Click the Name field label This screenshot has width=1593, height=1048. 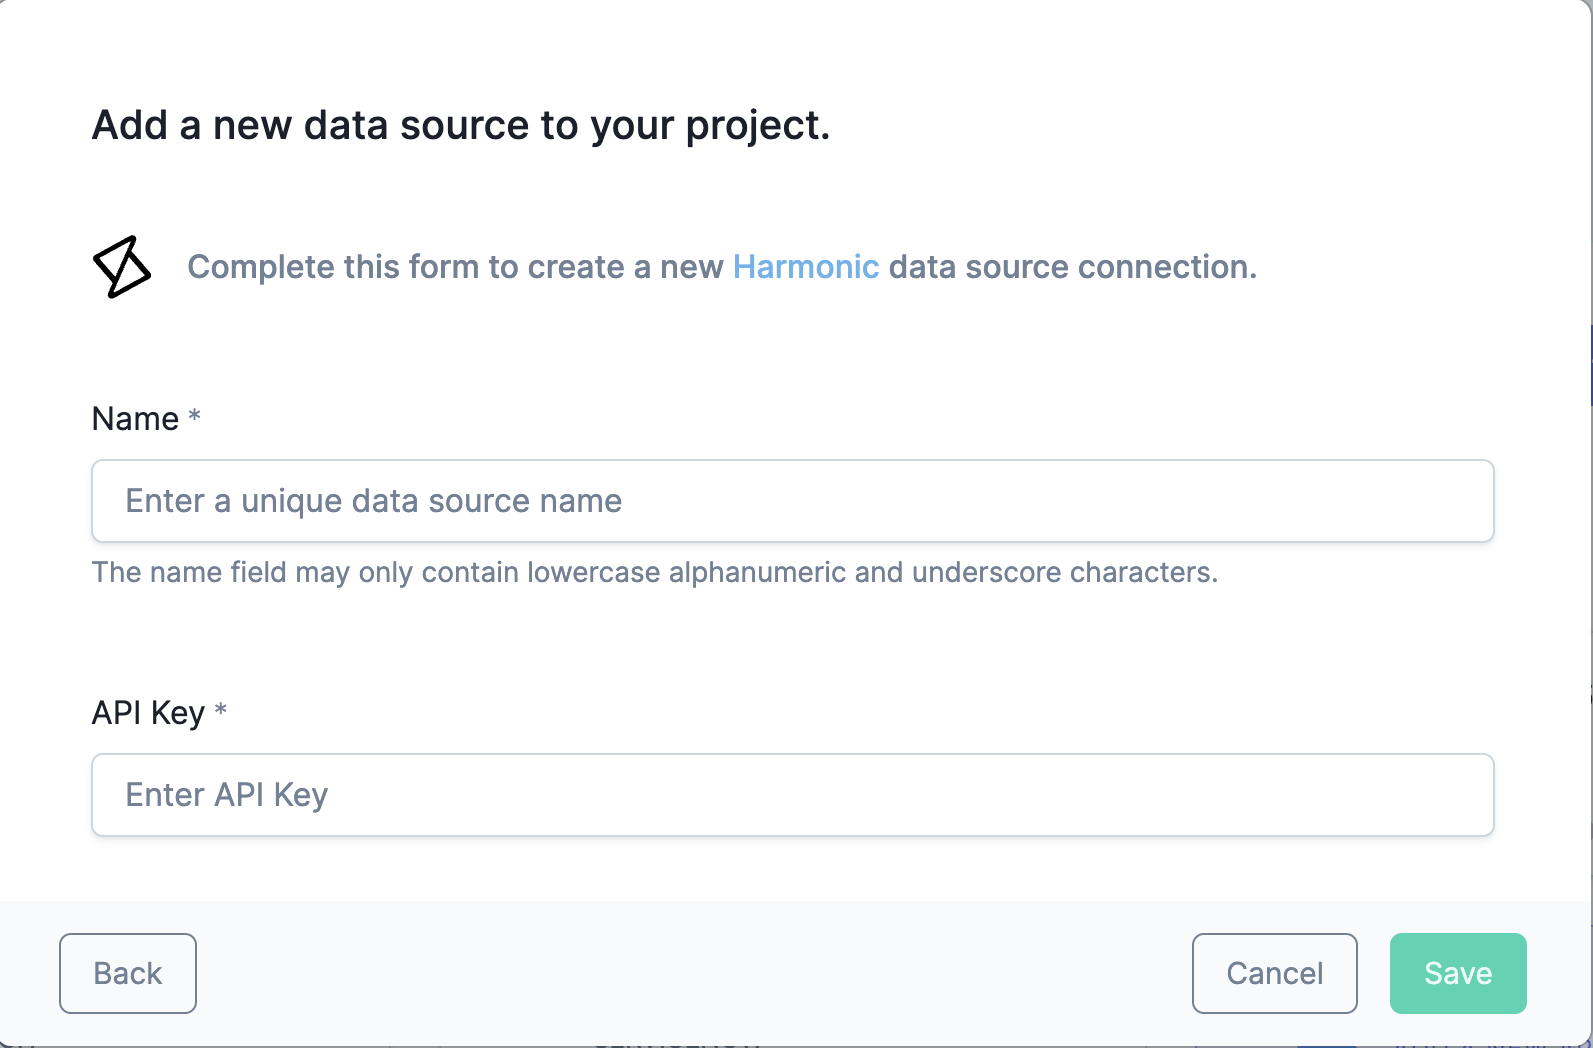136,419
